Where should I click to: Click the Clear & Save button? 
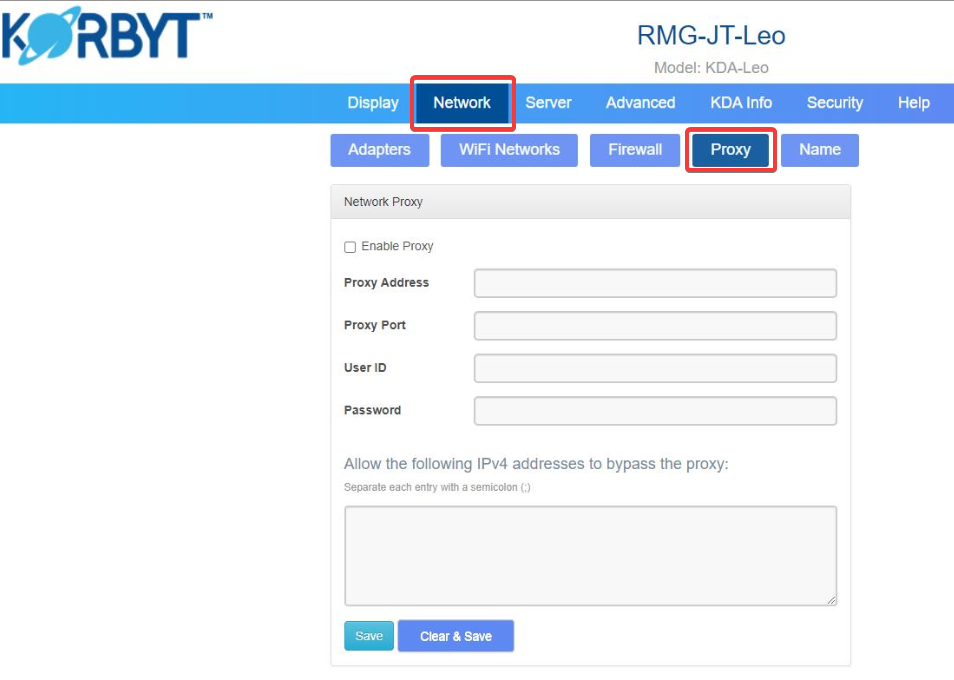pos(455,636)
